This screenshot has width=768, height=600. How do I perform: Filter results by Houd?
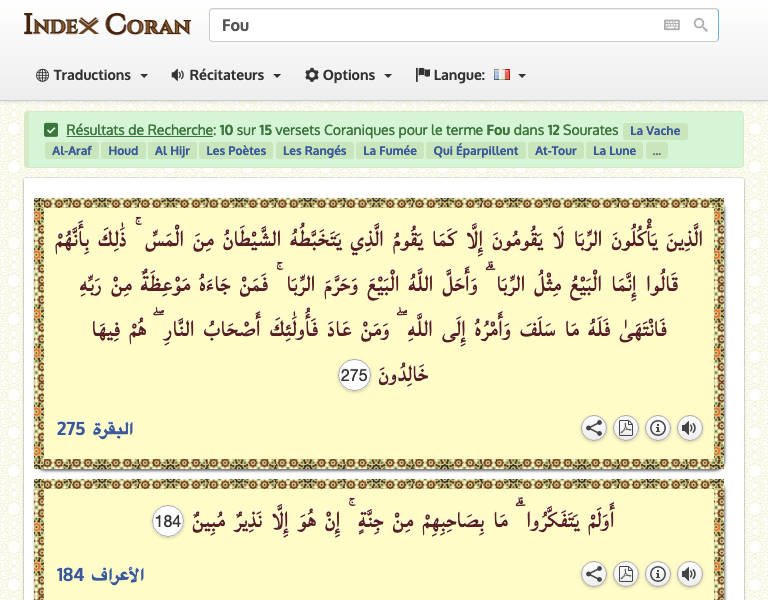pos(123,151)
